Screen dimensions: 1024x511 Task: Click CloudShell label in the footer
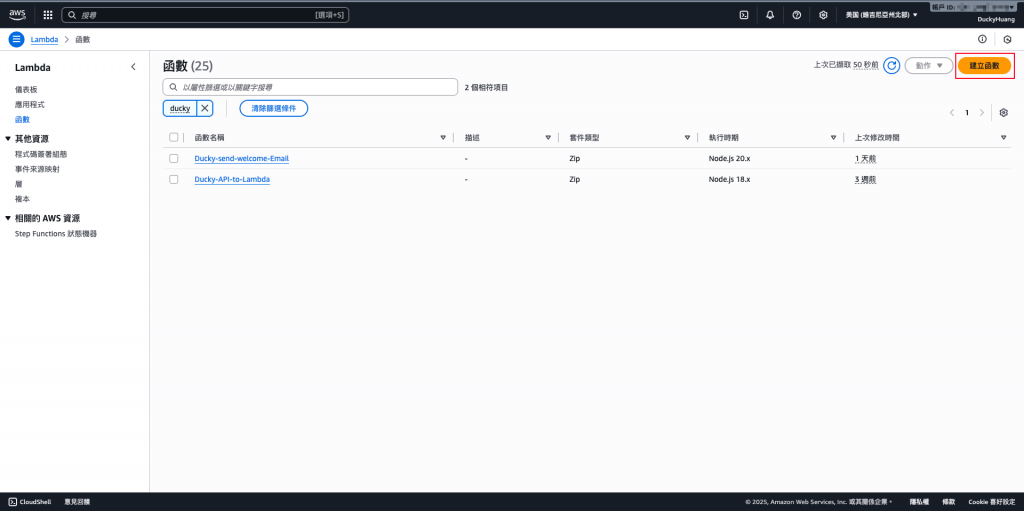[36, 502]
